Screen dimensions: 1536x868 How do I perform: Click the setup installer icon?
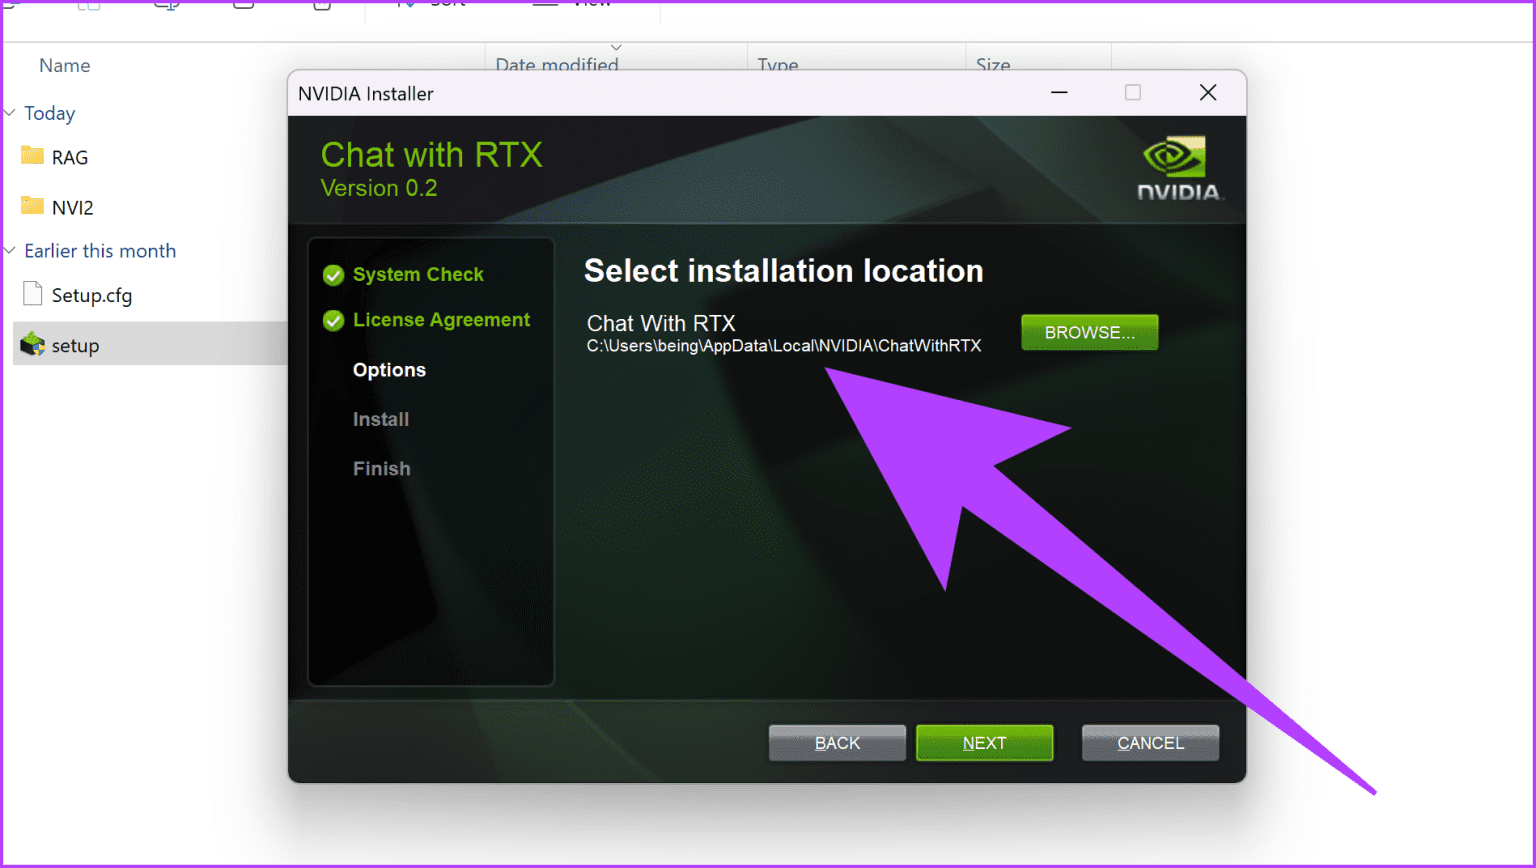click(x=33, y=344)
